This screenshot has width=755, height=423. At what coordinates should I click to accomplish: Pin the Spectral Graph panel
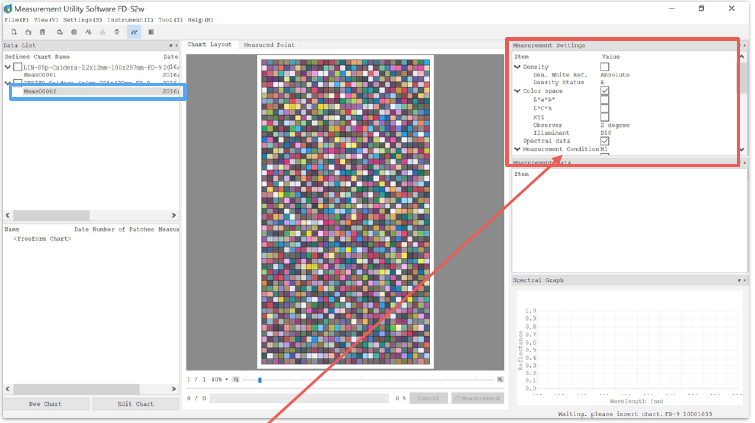point(739,280)
